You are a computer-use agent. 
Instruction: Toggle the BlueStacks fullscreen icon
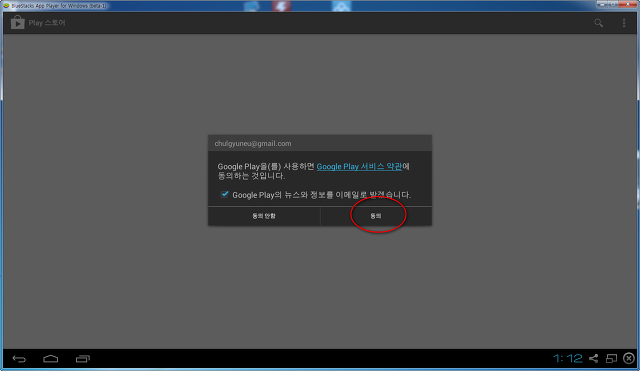click(x=611, y=358)
